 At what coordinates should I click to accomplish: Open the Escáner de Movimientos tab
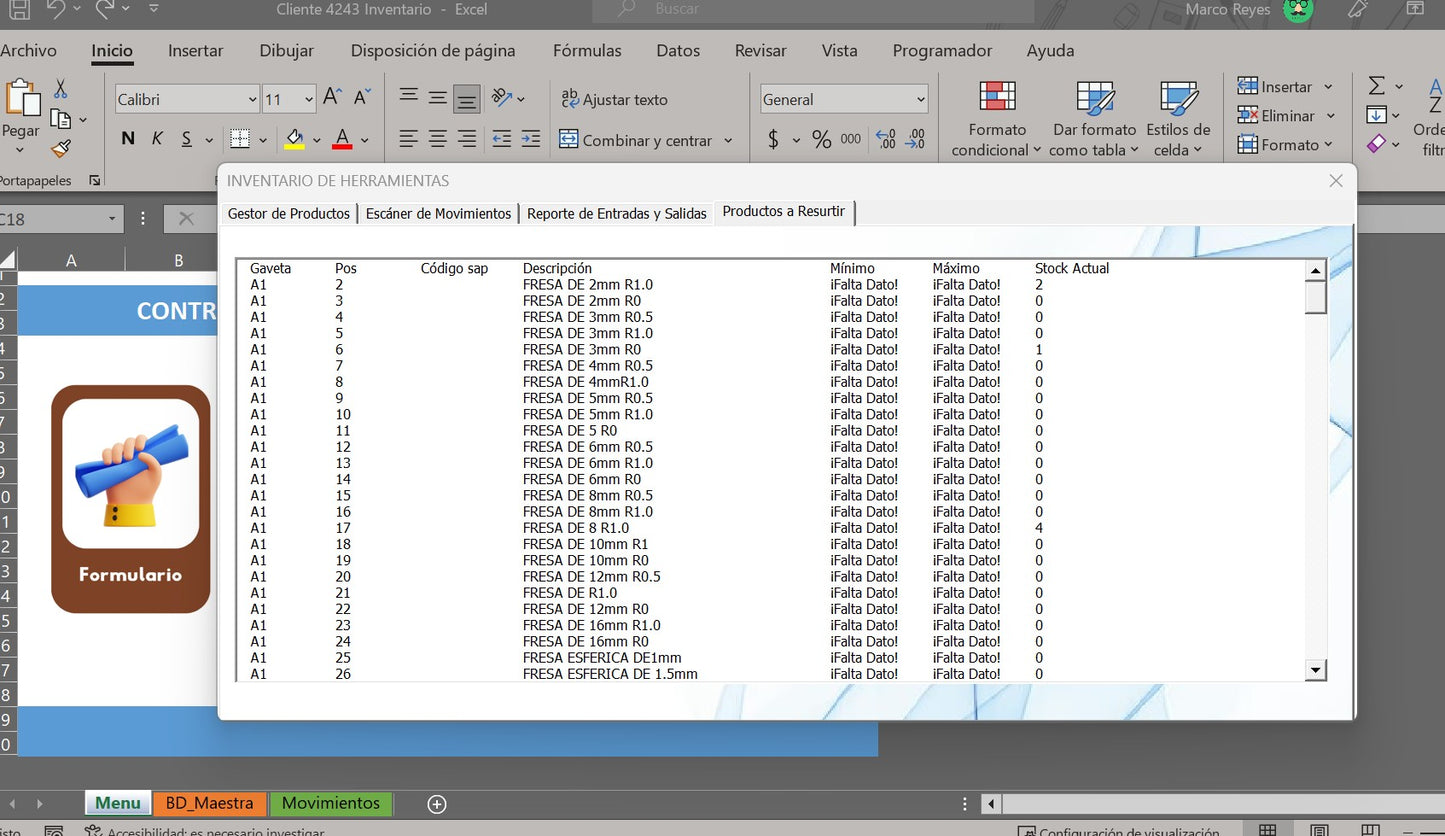pyautogui.click(x=438, y=213)
